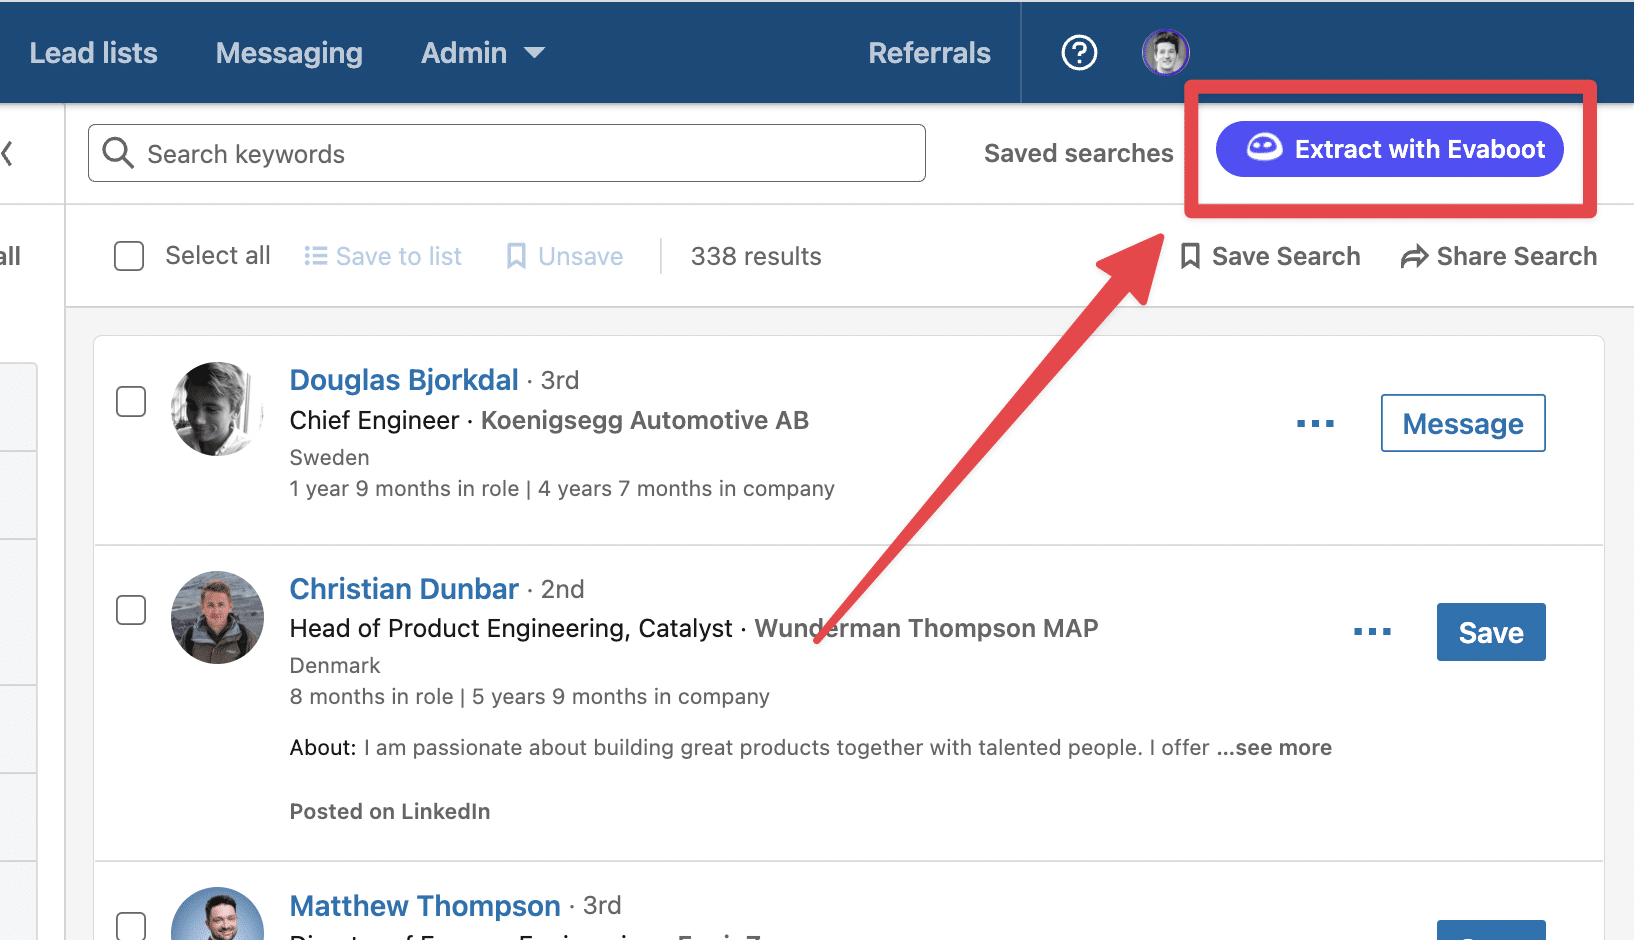Image resolution: width=1634 pixels, height=940 pixels.
Task: Open the ellipsis menu next to Douglas Bjorkdal
Action: point(1315,423)
